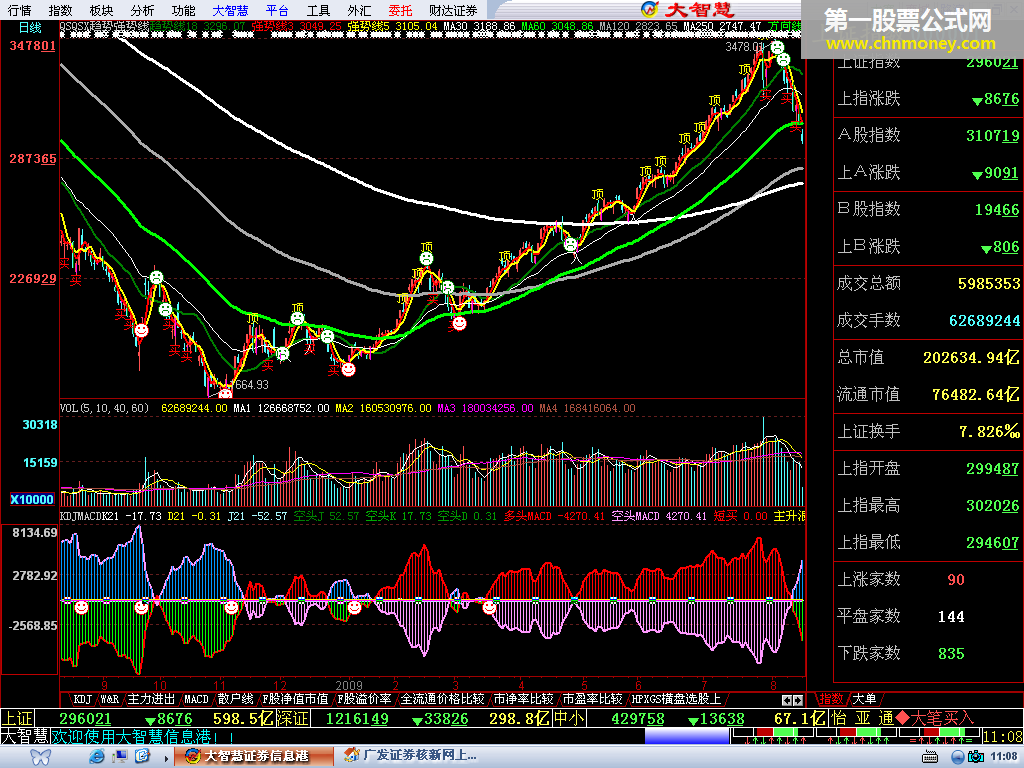Click the keyboard tray icon
This screenshot has height=768, width=1024.
[931, 757]
